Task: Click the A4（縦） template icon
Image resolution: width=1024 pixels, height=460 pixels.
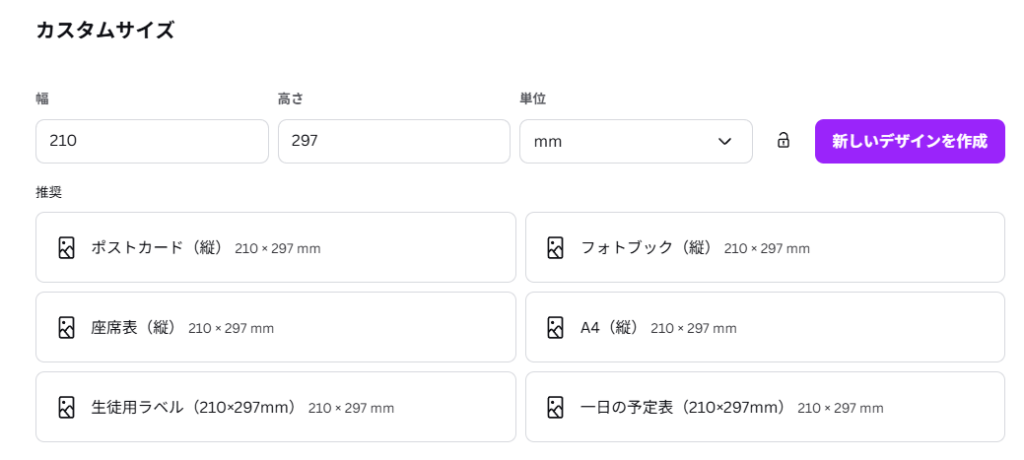Action: pyautogui.click(x=556, y=327)
